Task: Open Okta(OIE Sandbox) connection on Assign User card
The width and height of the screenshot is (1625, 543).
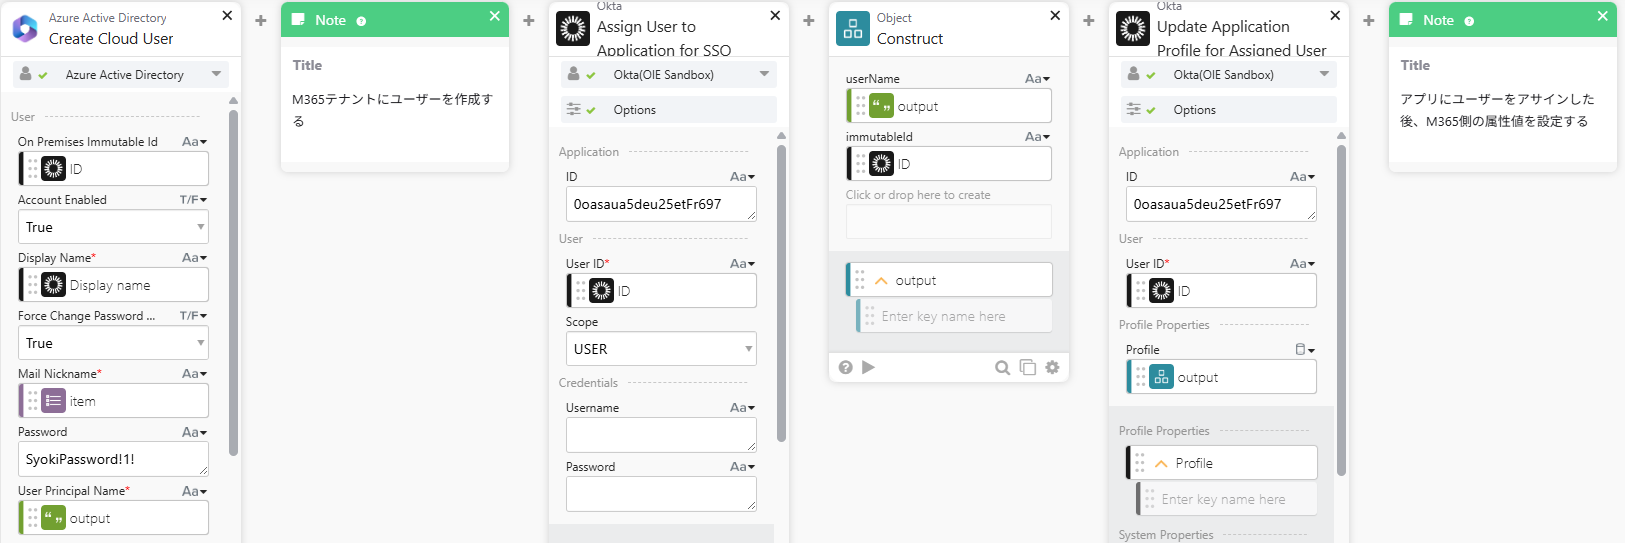Action: pyautogui.click(x=669, y=75)
